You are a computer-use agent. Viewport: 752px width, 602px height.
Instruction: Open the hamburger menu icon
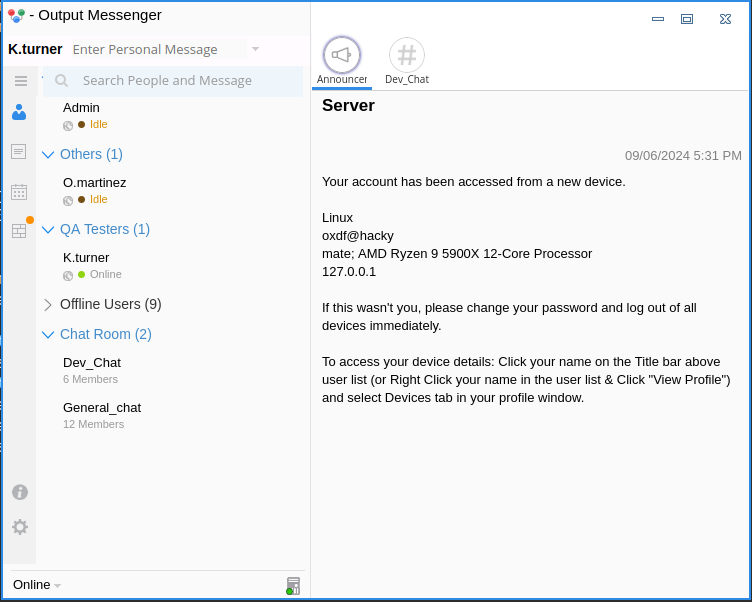(21, 81)
